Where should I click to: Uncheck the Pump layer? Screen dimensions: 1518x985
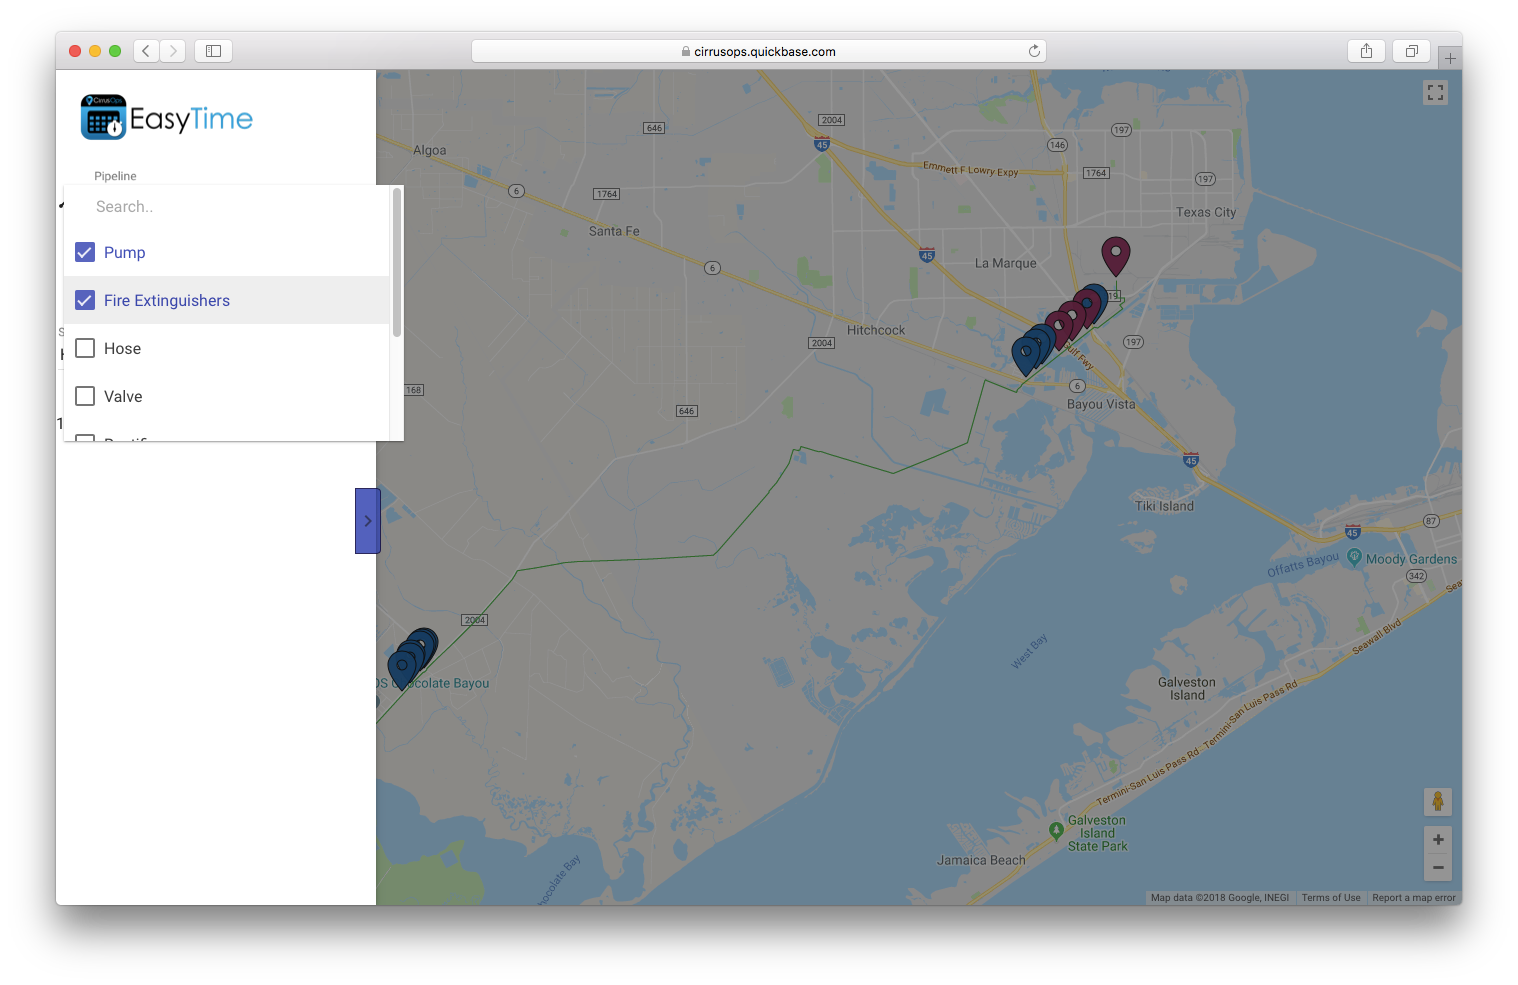(84, 252)
